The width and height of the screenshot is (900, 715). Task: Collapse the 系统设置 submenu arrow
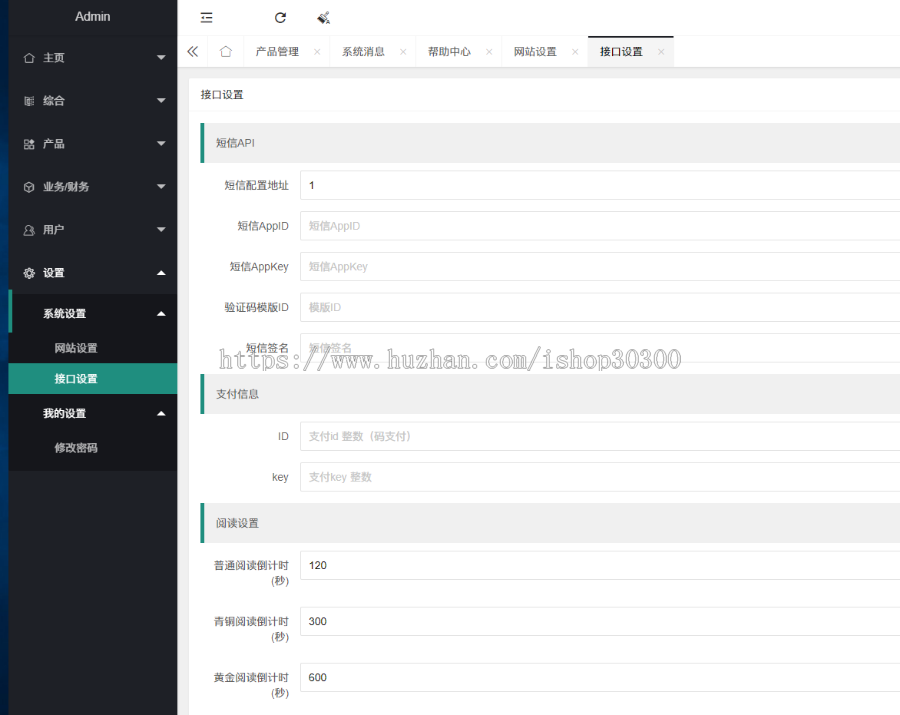(x=161, y=314)
